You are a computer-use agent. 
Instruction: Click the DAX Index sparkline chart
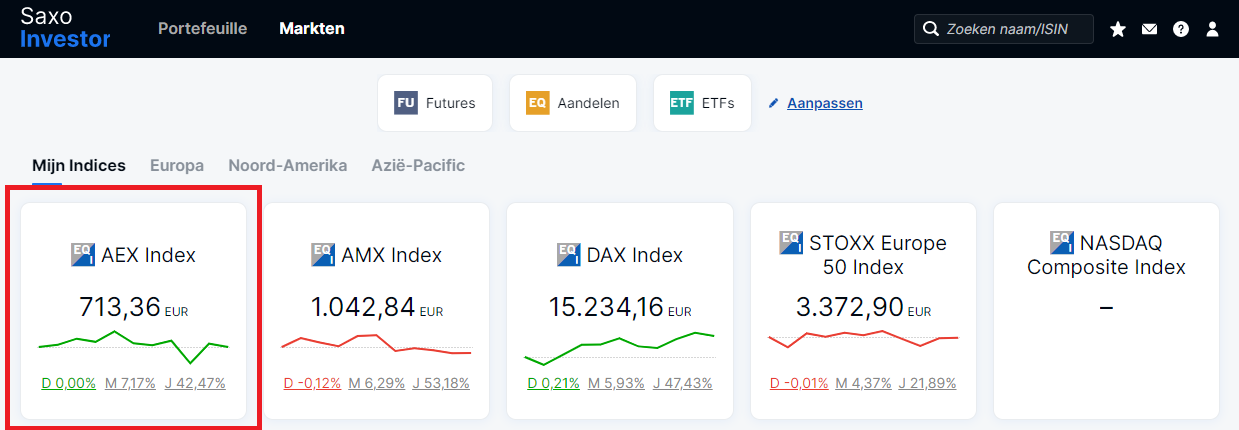pos(620,348)
